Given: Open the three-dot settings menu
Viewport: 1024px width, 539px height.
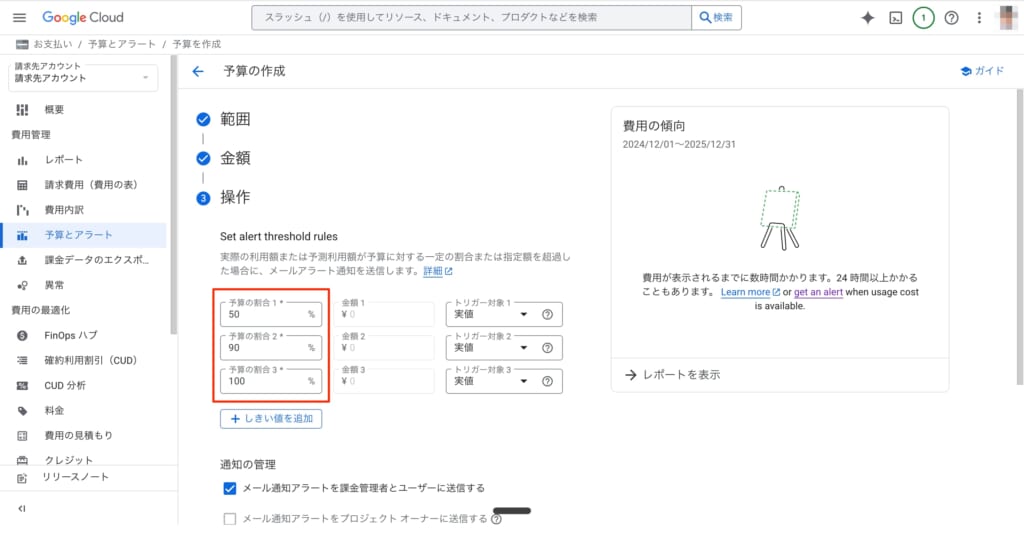Looking at the screenshot, I should 979,18.
